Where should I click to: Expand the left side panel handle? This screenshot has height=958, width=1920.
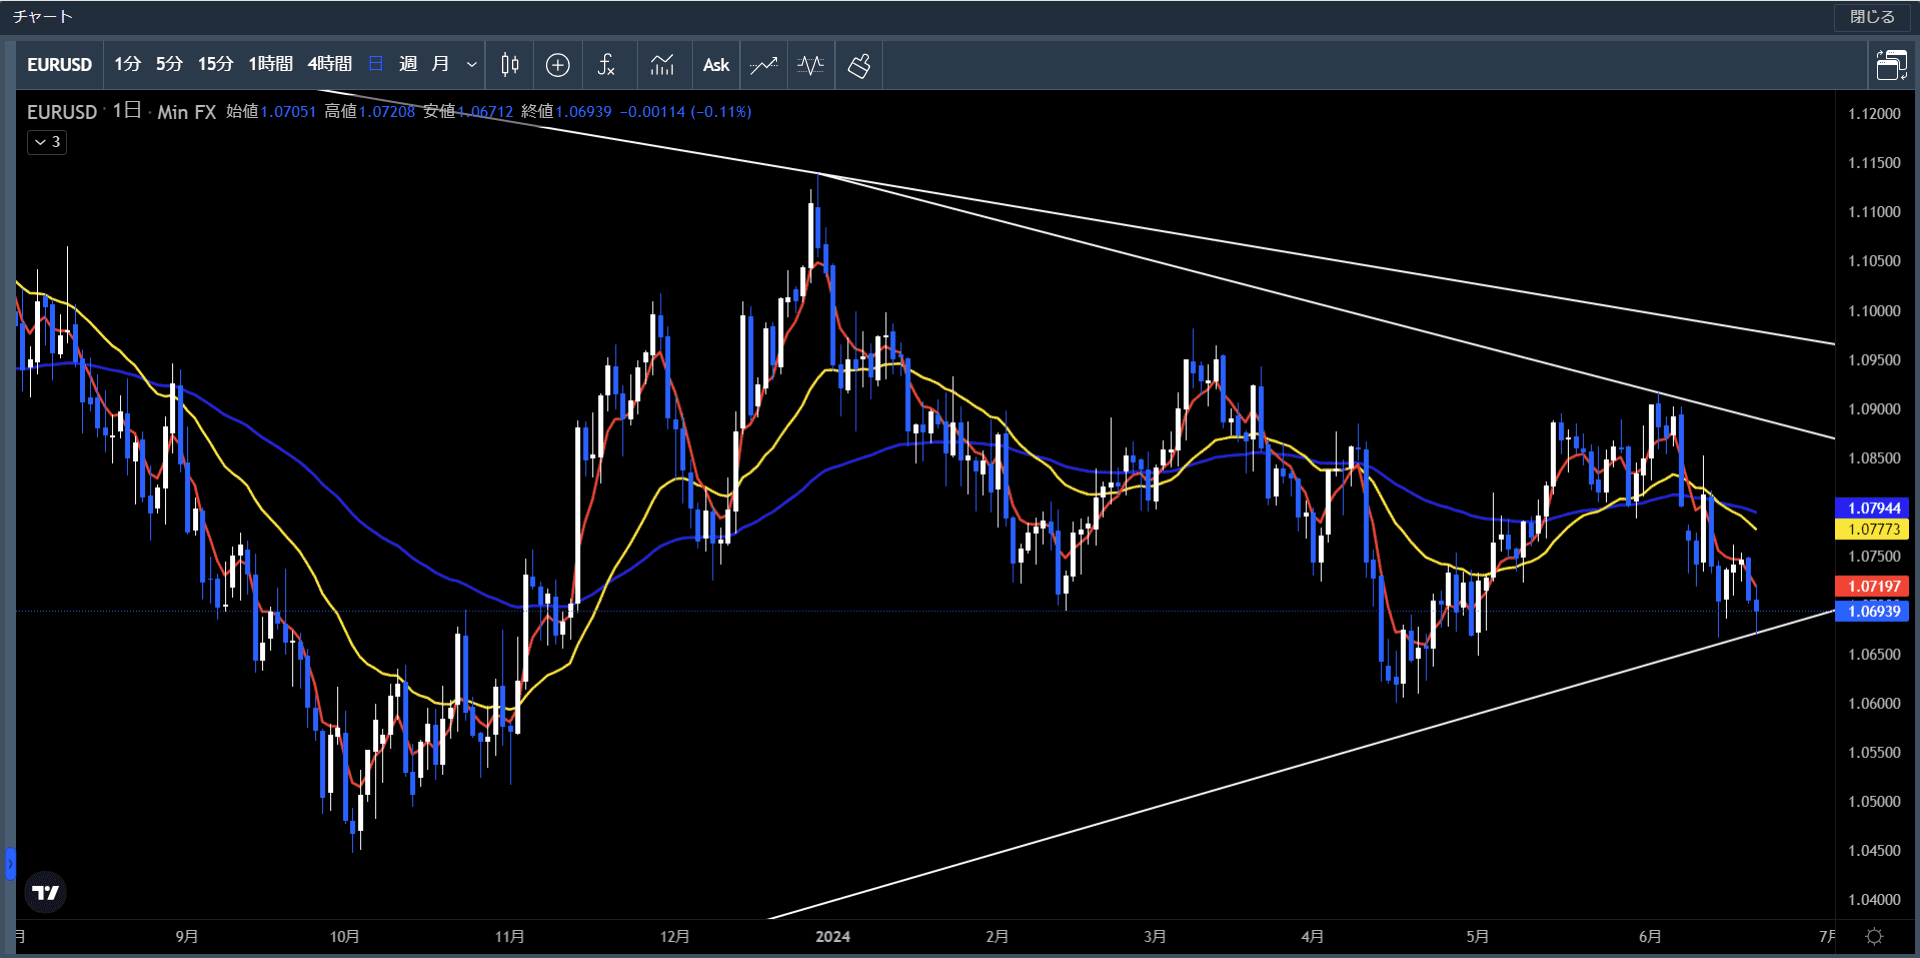pos(10,863)
